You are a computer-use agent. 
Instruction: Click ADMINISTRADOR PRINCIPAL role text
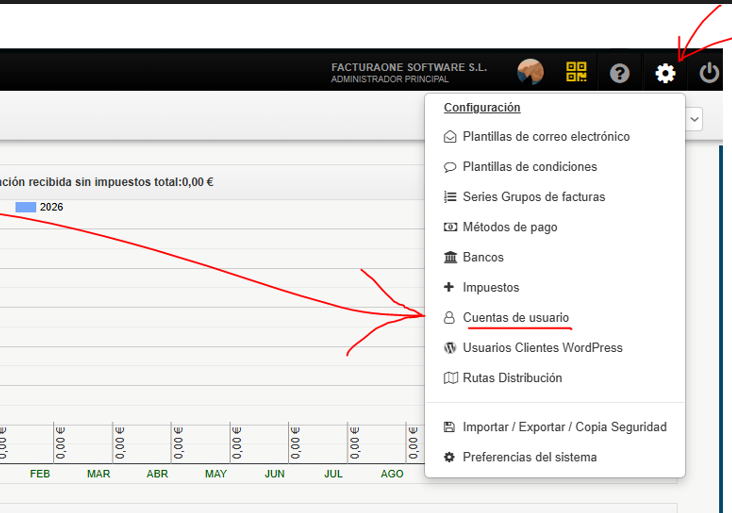pyautogui.click(x=390, y=79)
